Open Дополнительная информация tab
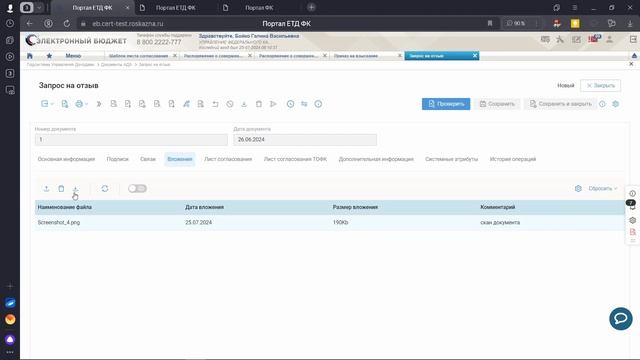 376,159
